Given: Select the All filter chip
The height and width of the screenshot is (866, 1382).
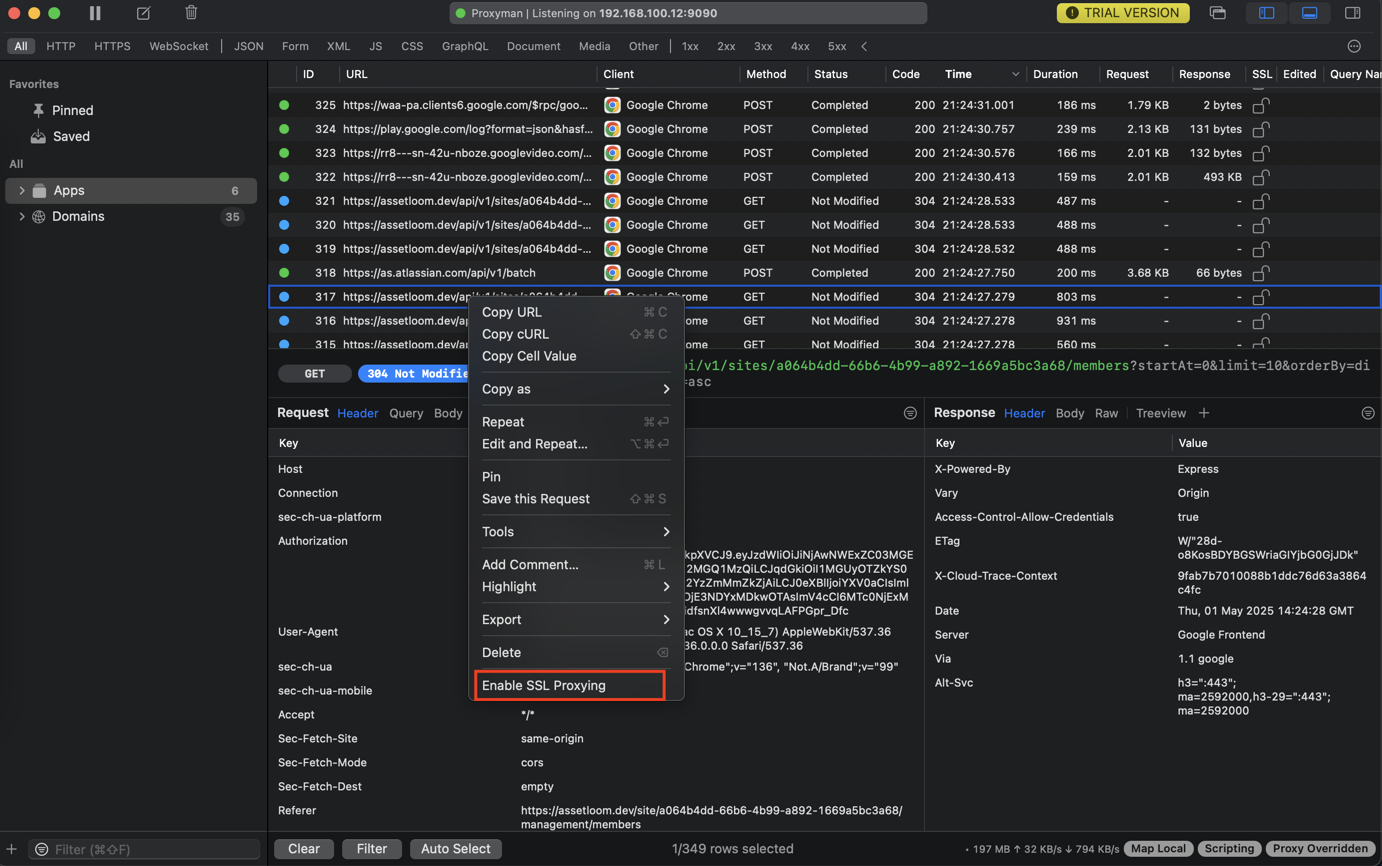Looking at the screenshot, I should click(x=20, y=46).
